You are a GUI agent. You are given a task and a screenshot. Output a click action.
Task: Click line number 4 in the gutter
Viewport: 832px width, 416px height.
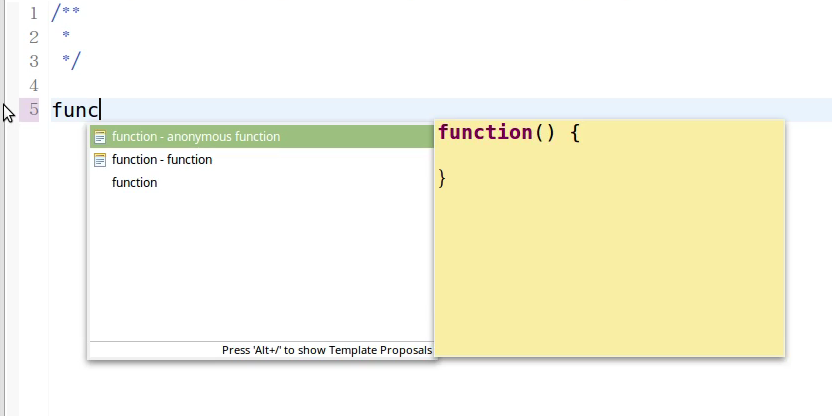click(x=34, y=85)
